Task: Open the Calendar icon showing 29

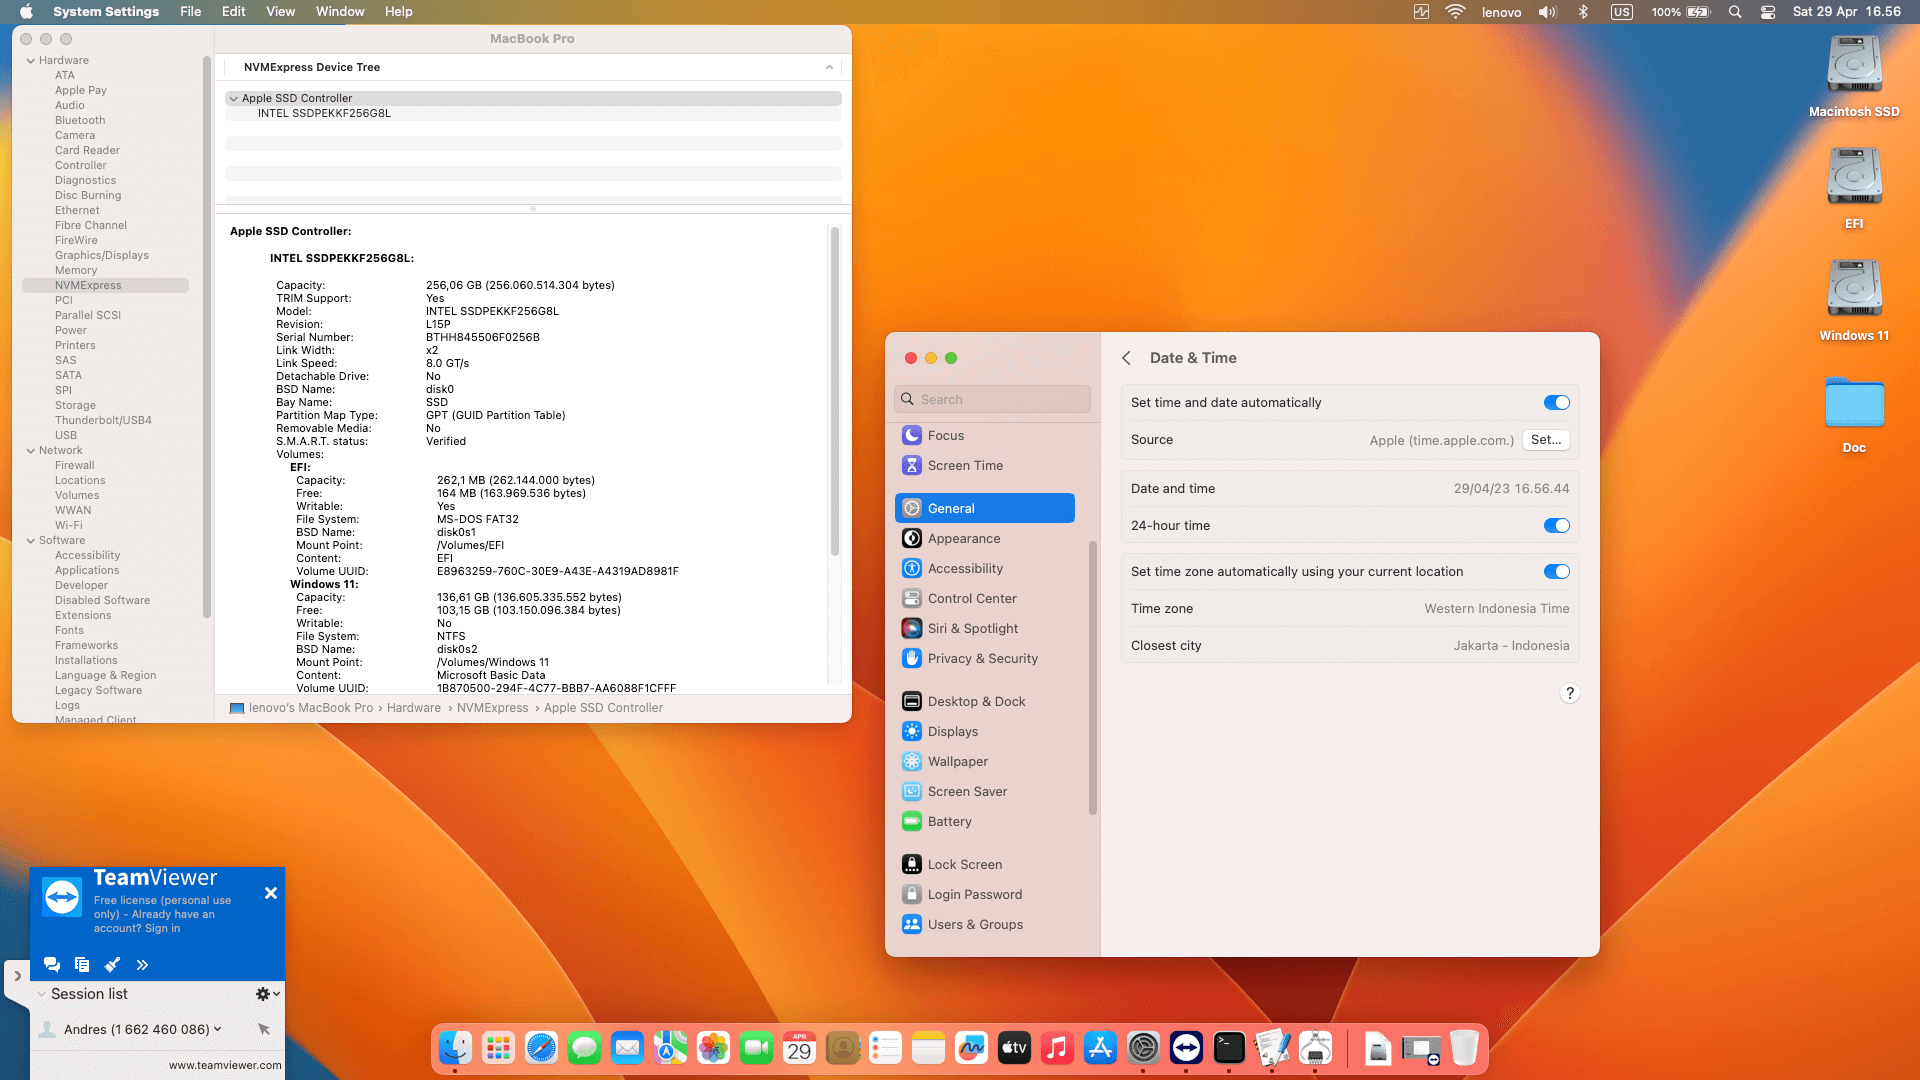Action: pyautogui.click(x=799, y=1048)
